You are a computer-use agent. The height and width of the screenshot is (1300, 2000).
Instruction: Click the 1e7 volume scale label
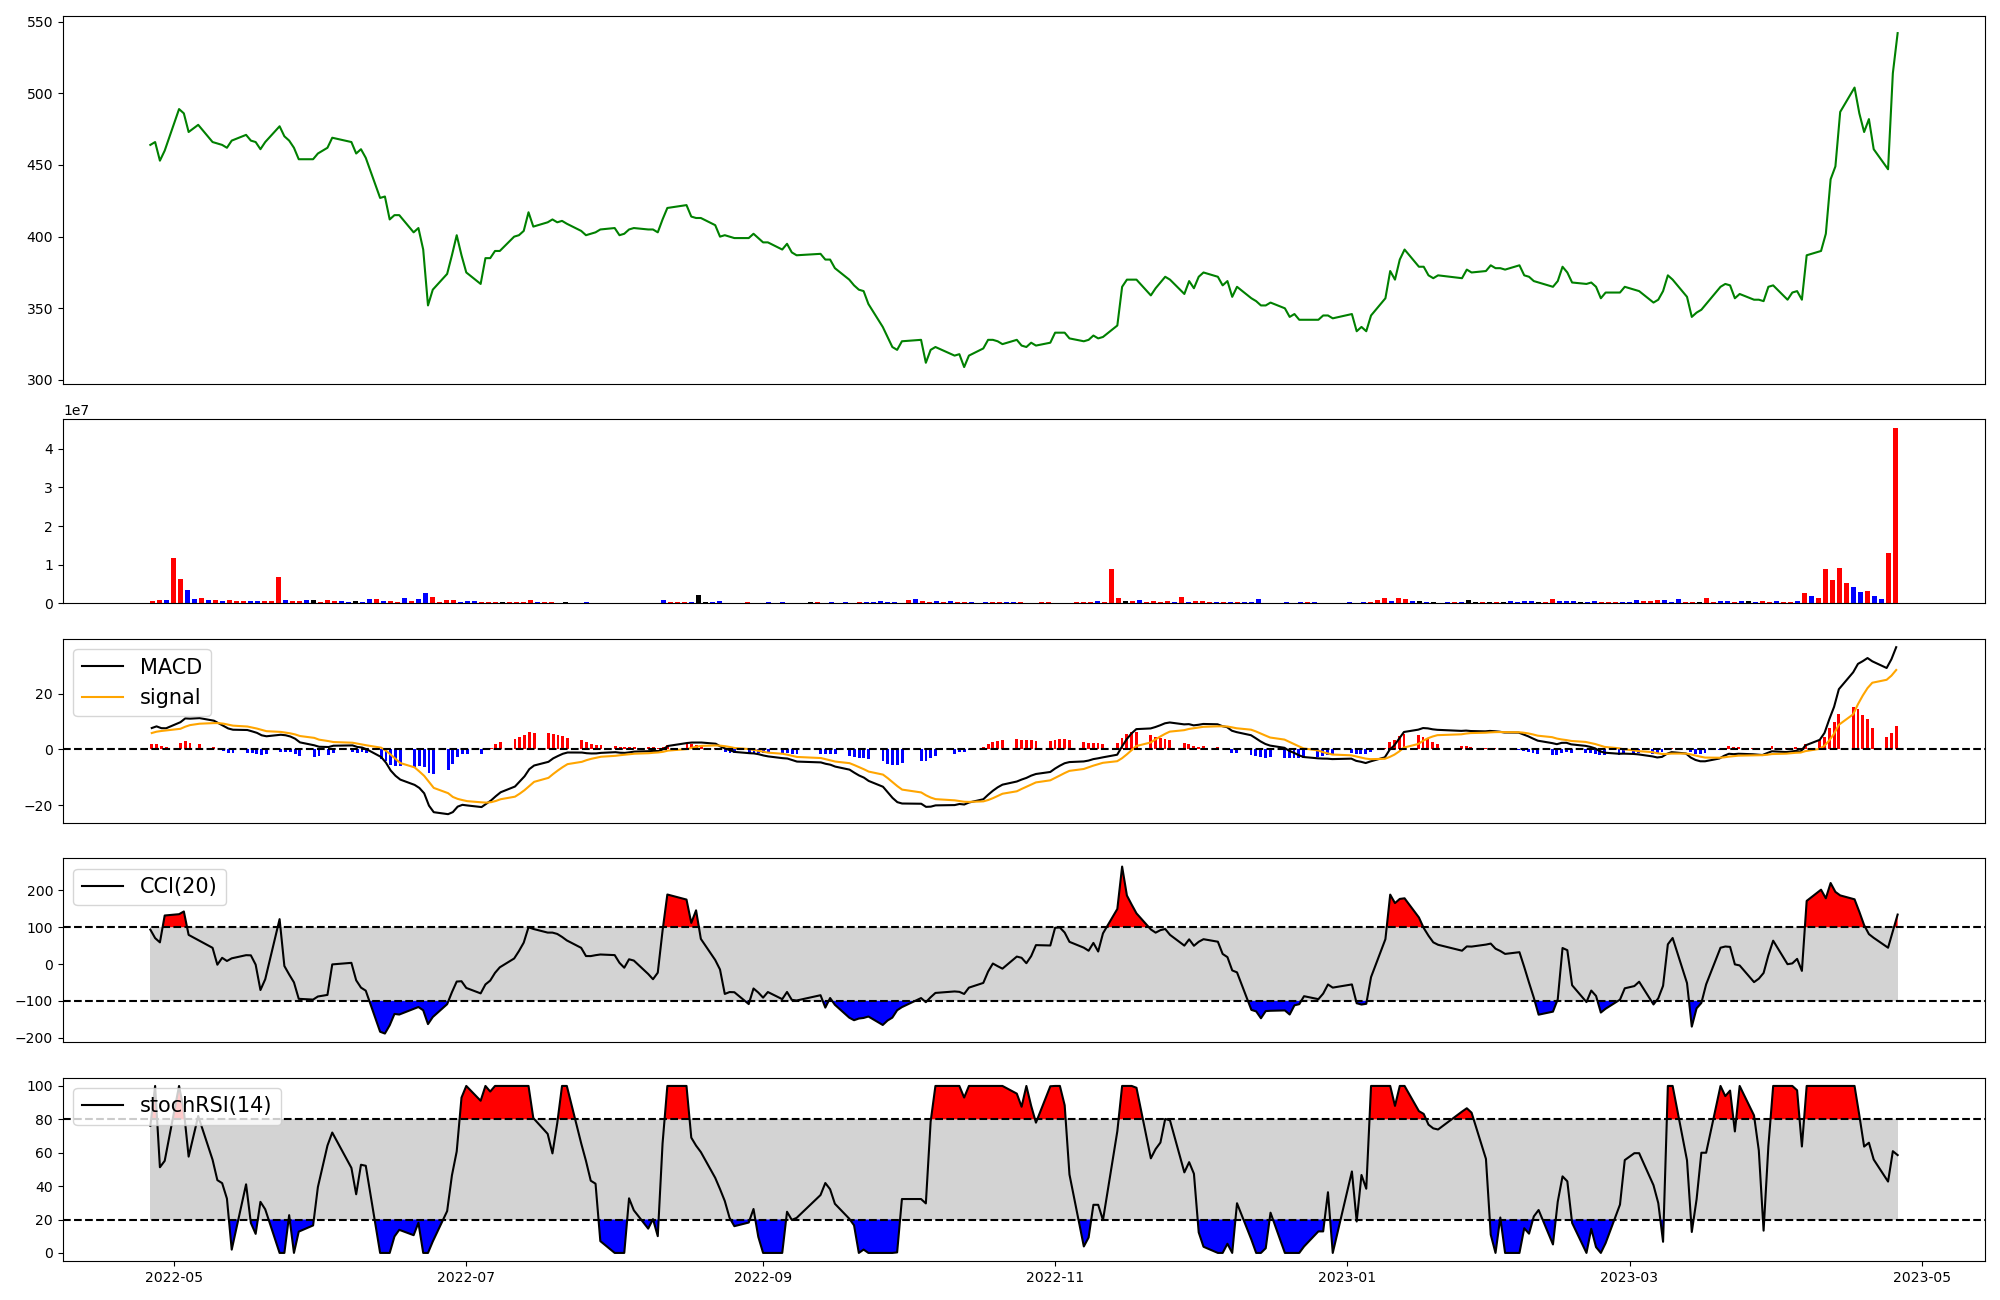(76, 410)
